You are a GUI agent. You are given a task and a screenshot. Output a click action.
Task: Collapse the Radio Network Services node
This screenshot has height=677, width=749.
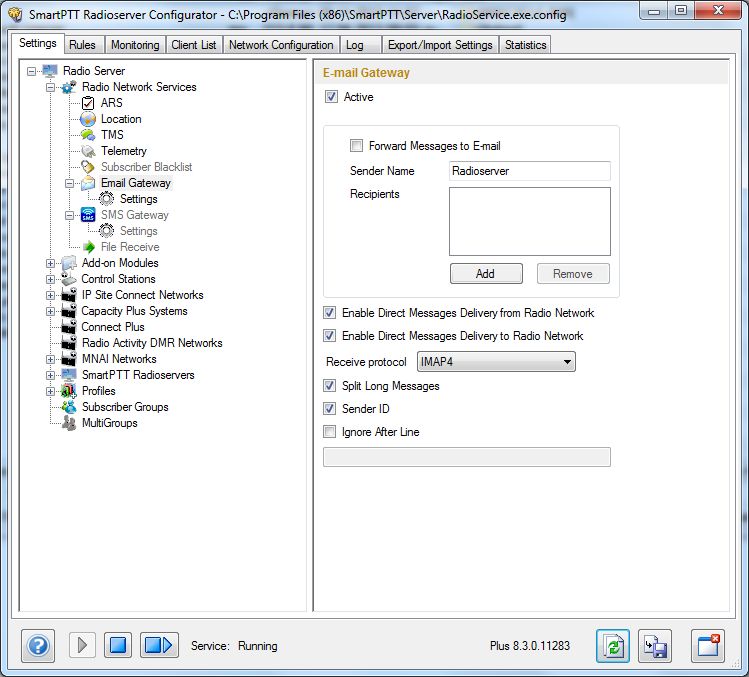pyautogui.click(x=51, y=87)
